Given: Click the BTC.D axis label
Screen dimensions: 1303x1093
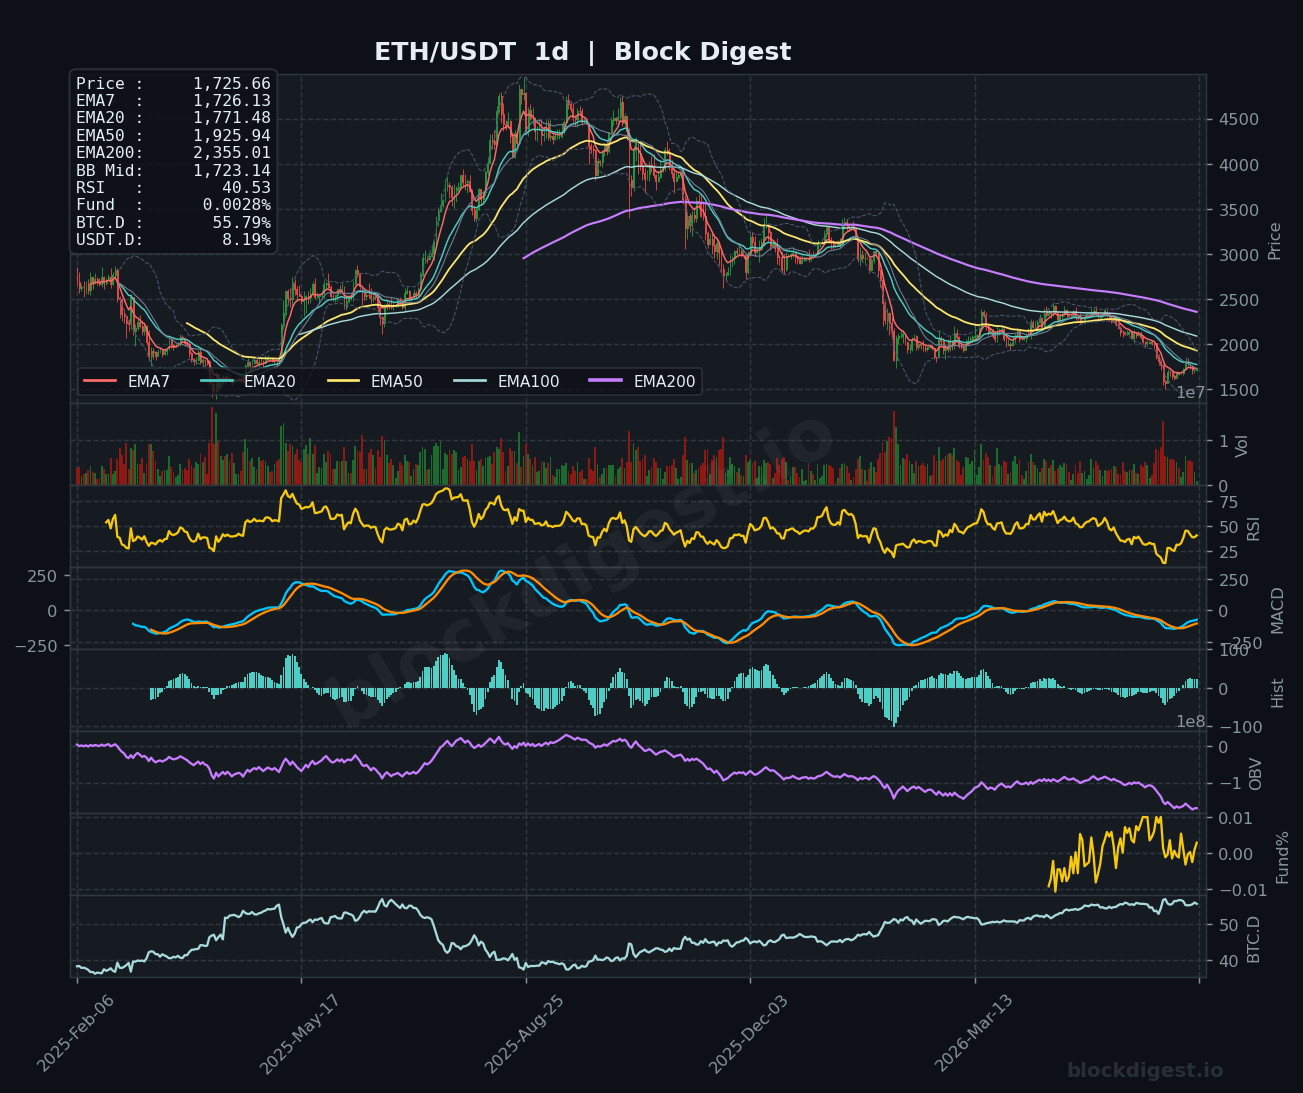Looking at the screenshot, I should click(1255, 938).
